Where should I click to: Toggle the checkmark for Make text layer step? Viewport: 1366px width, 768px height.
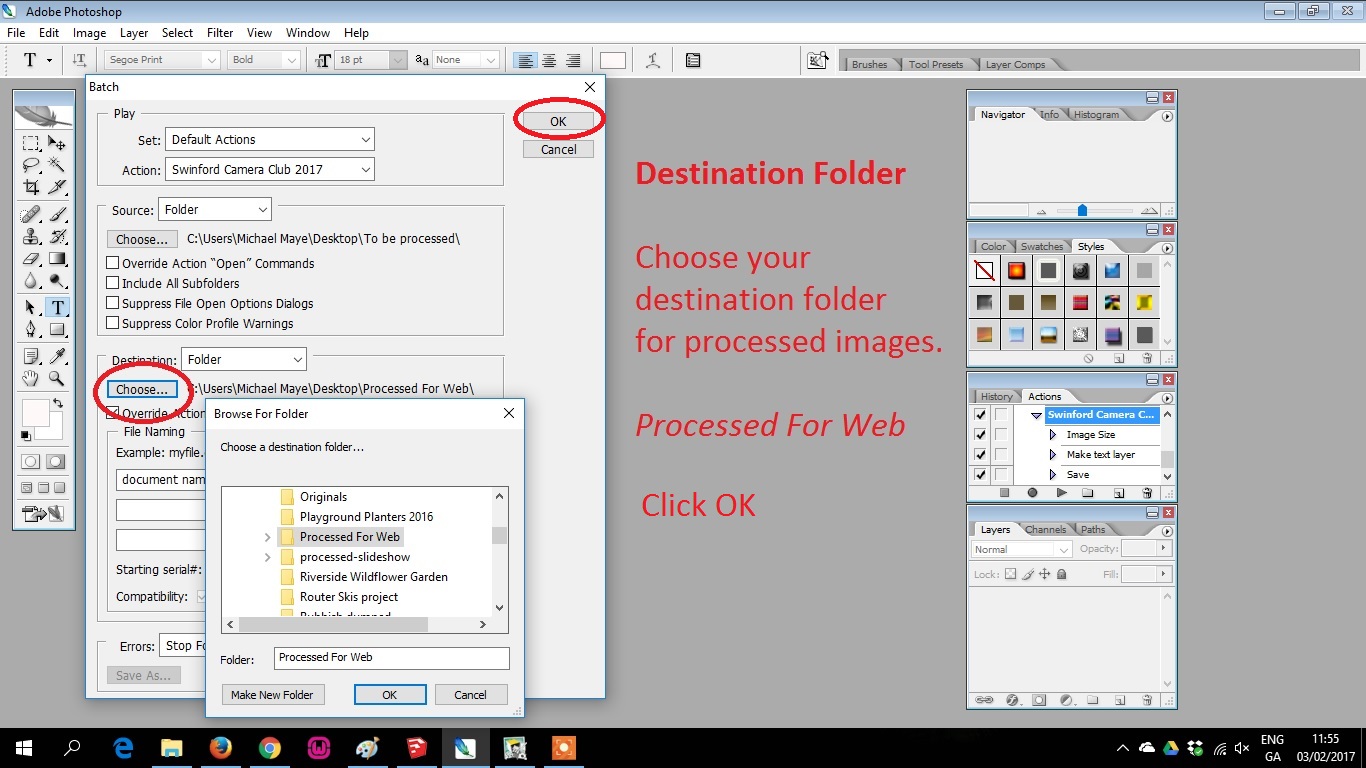(980, 455)
